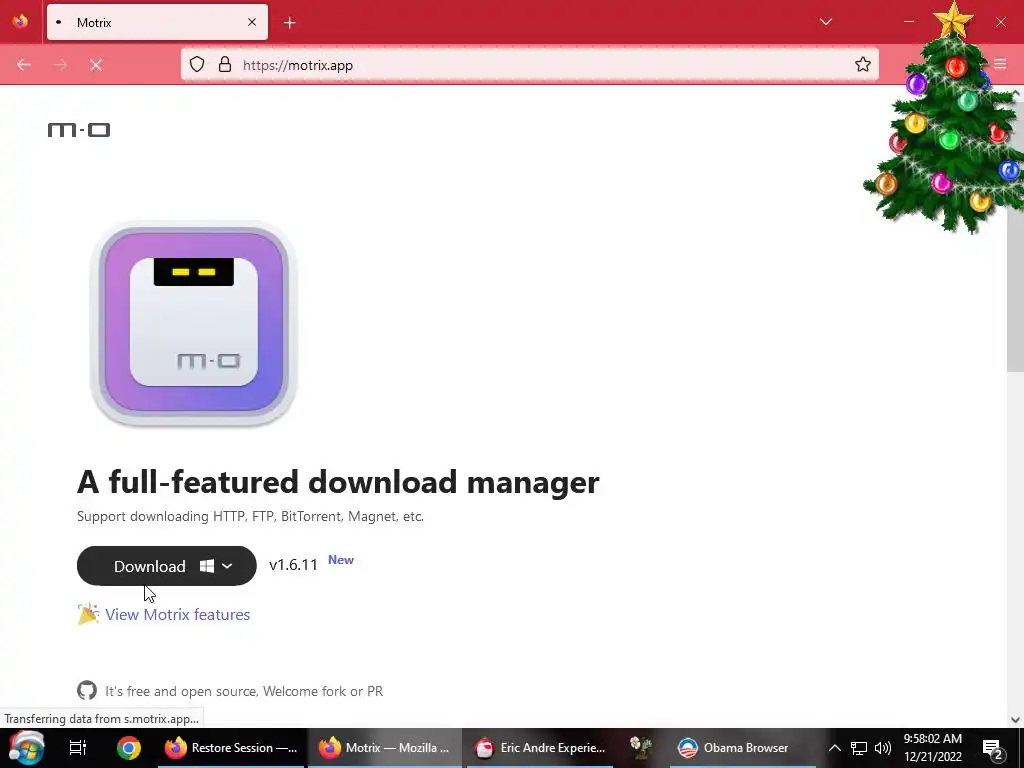Image resolution: width=1024 pixels, height=768 pixels.
Task: Select the Motrix browser tab
Action: pos(157,22)
